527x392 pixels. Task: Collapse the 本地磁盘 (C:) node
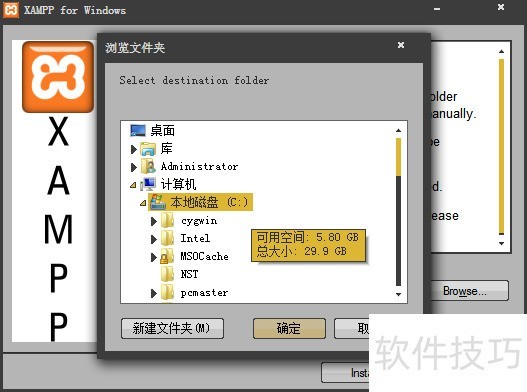click(143, 203)
